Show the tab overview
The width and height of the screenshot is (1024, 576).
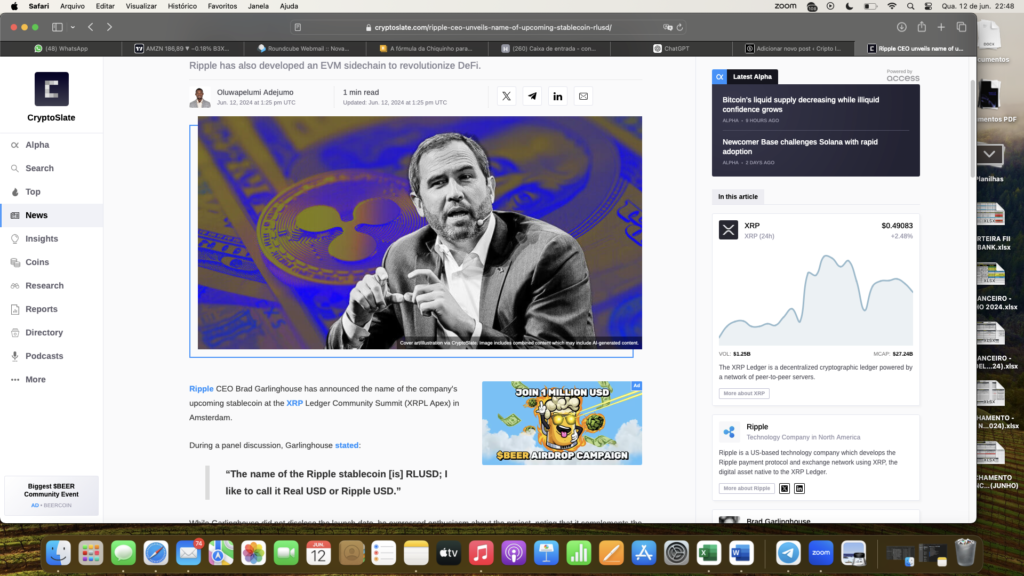pyautogui.click(x=961, y=27)
